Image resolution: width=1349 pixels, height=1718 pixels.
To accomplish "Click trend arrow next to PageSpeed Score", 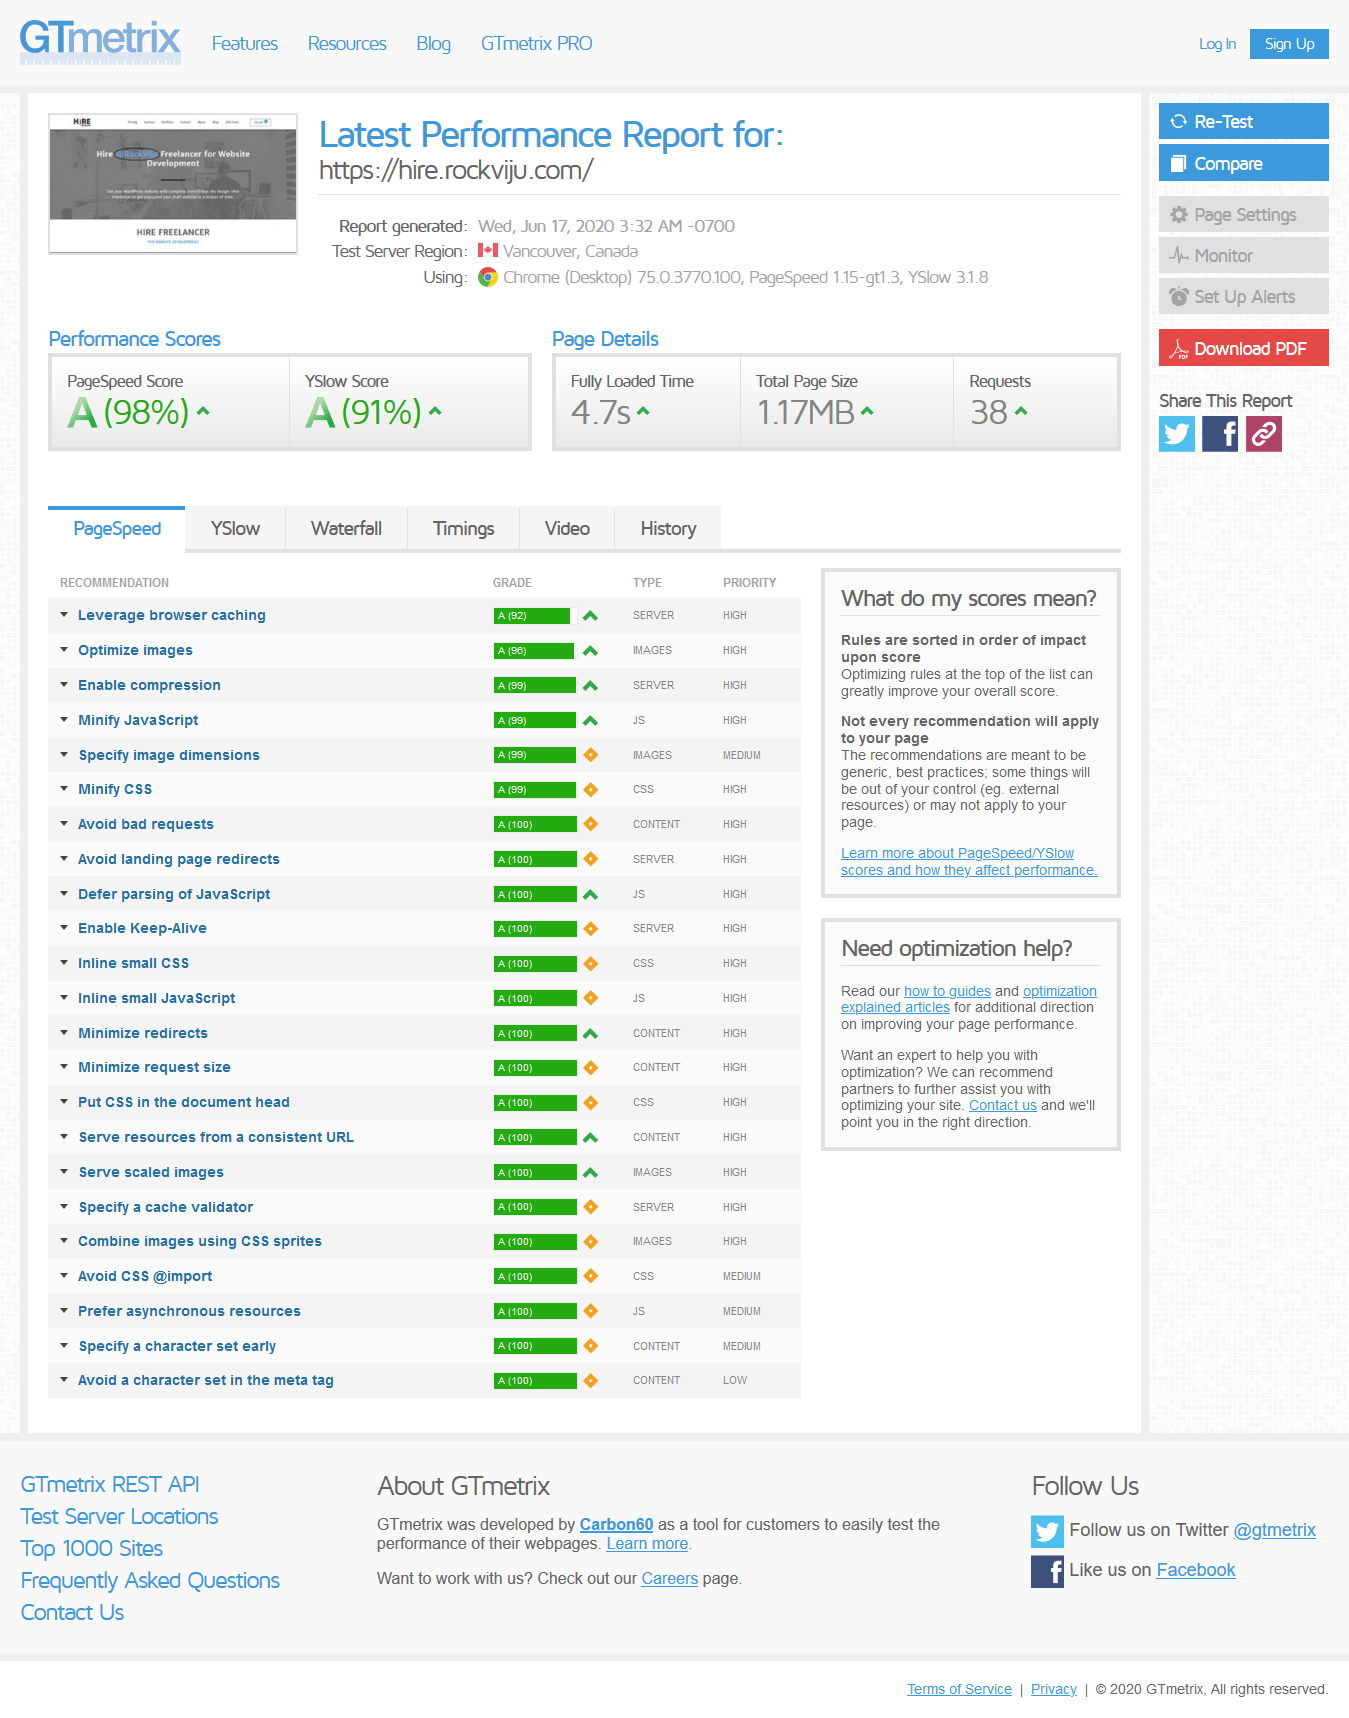I will [x=203, y=411].
